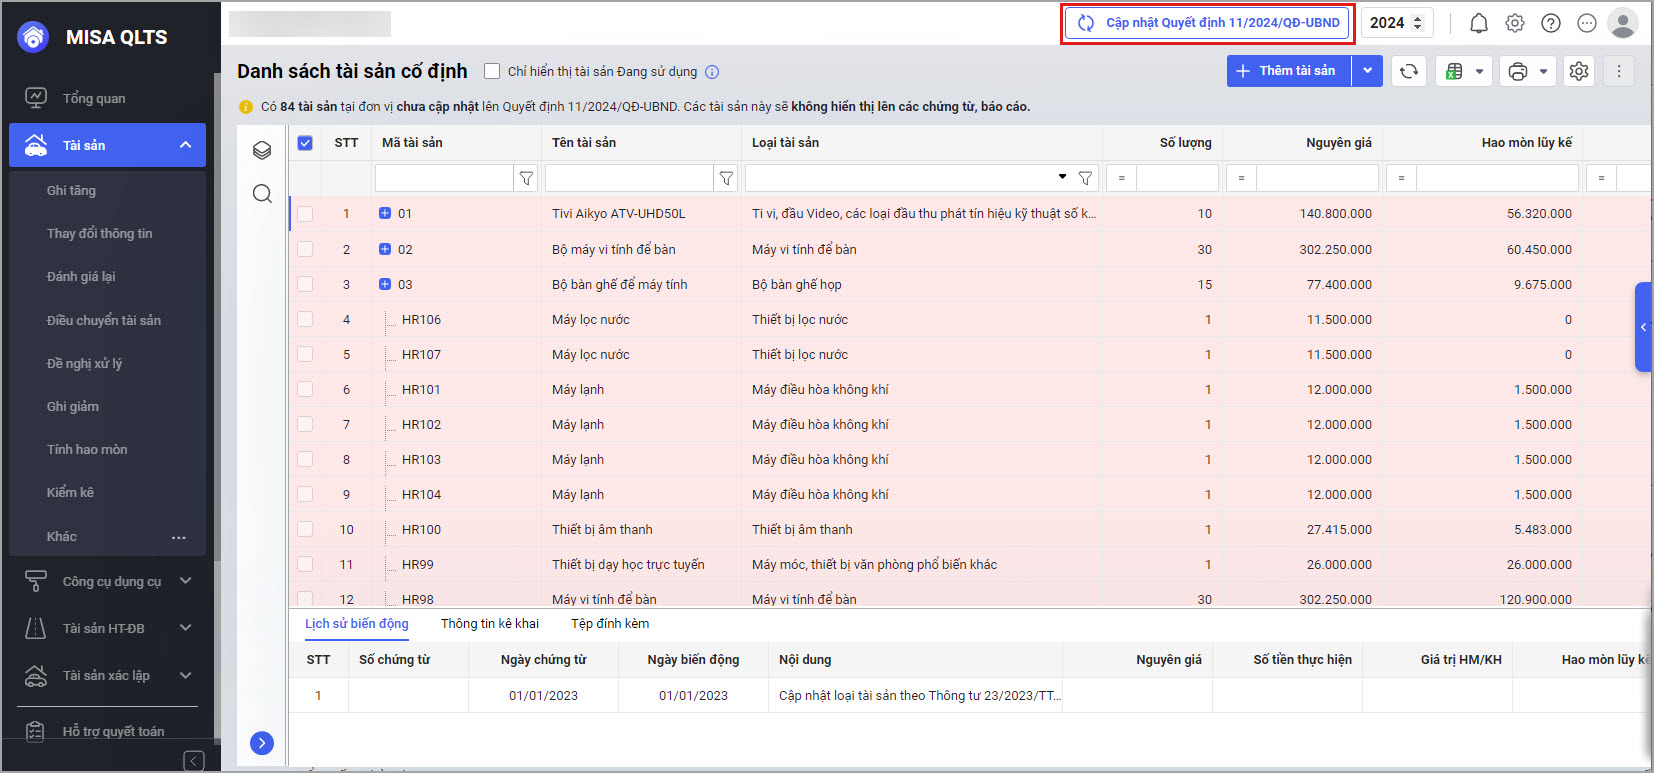Expand asset group 01 in the tree
Screen dimensions: 1654x773
[385, 213]
